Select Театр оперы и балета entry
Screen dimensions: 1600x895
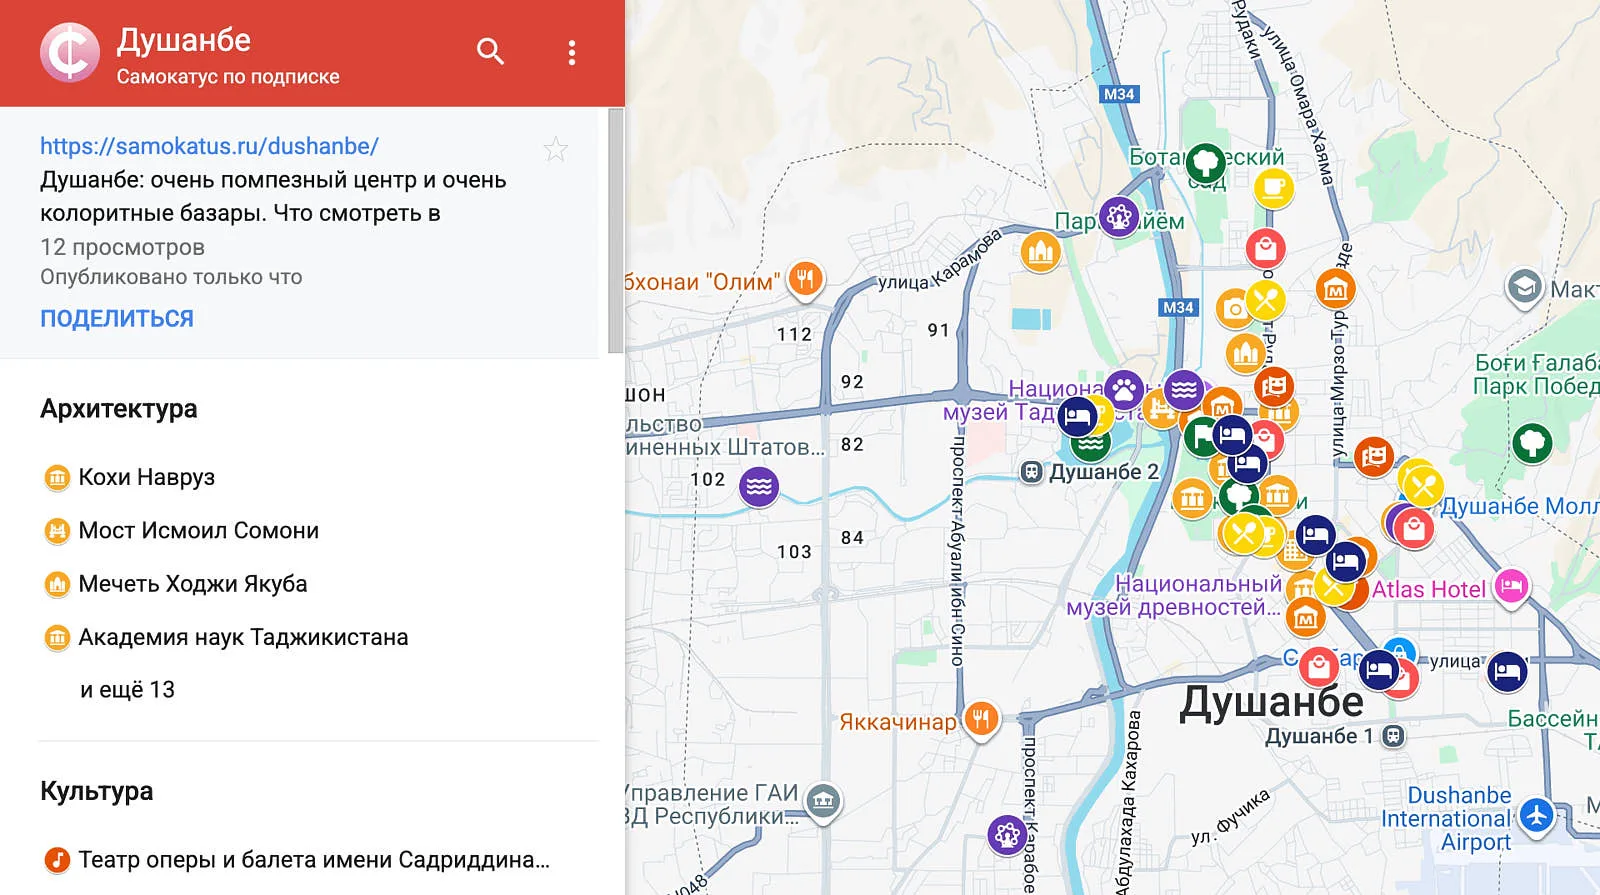tap(313, 860)
